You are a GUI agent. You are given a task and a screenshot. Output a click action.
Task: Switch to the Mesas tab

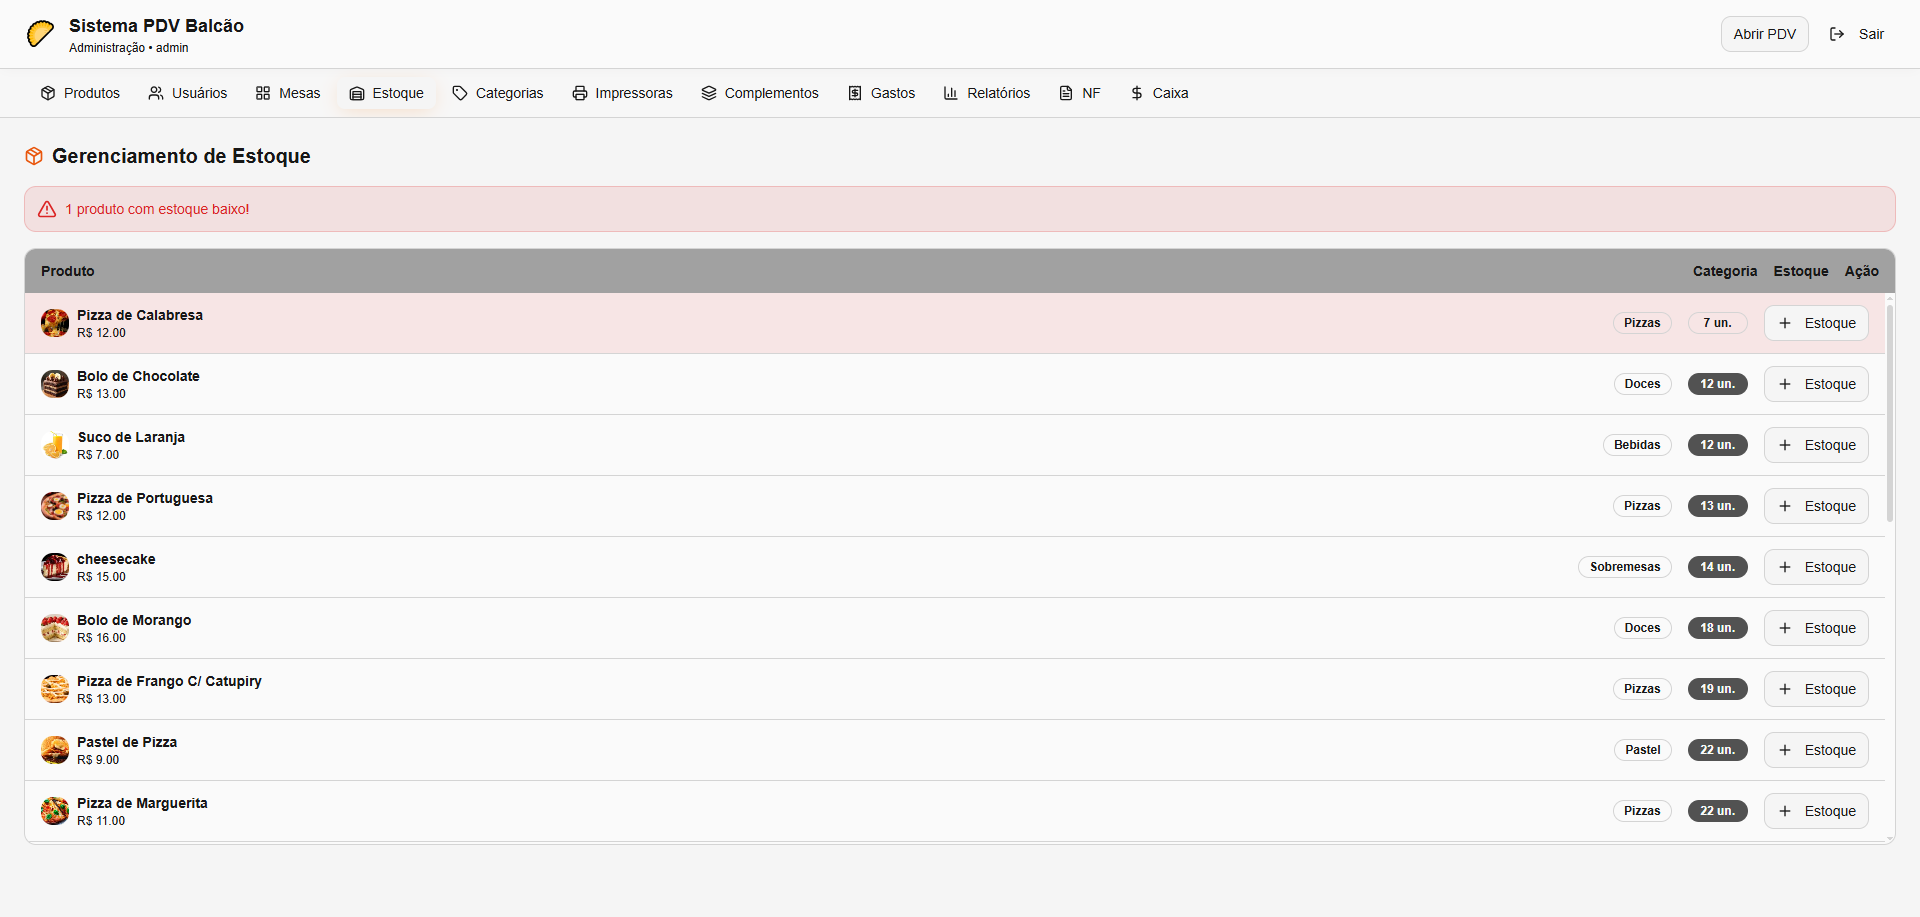click(288, 93)
